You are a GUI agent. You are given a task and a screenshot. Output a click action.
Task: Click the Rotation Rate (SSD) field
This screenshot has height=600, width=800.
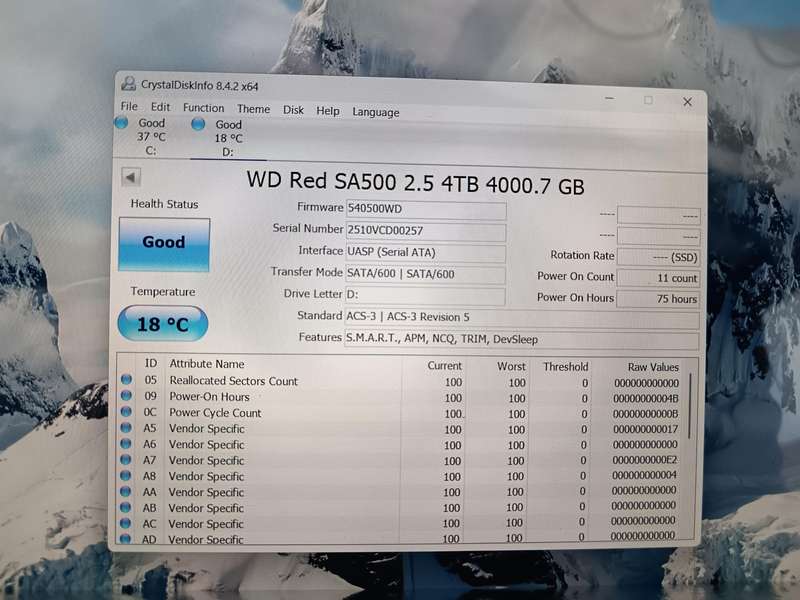coord(658,257)
